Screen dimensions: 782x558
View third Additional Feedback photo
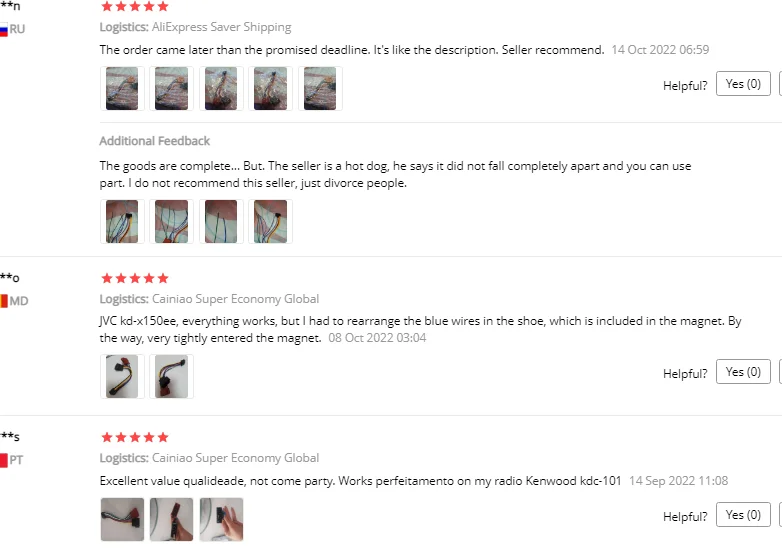coord(221,221)
